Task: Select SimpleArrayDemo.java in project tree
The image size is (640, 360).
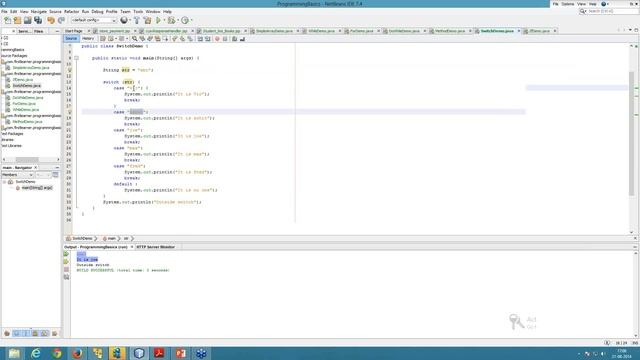Action: click(x=31, y=68)
